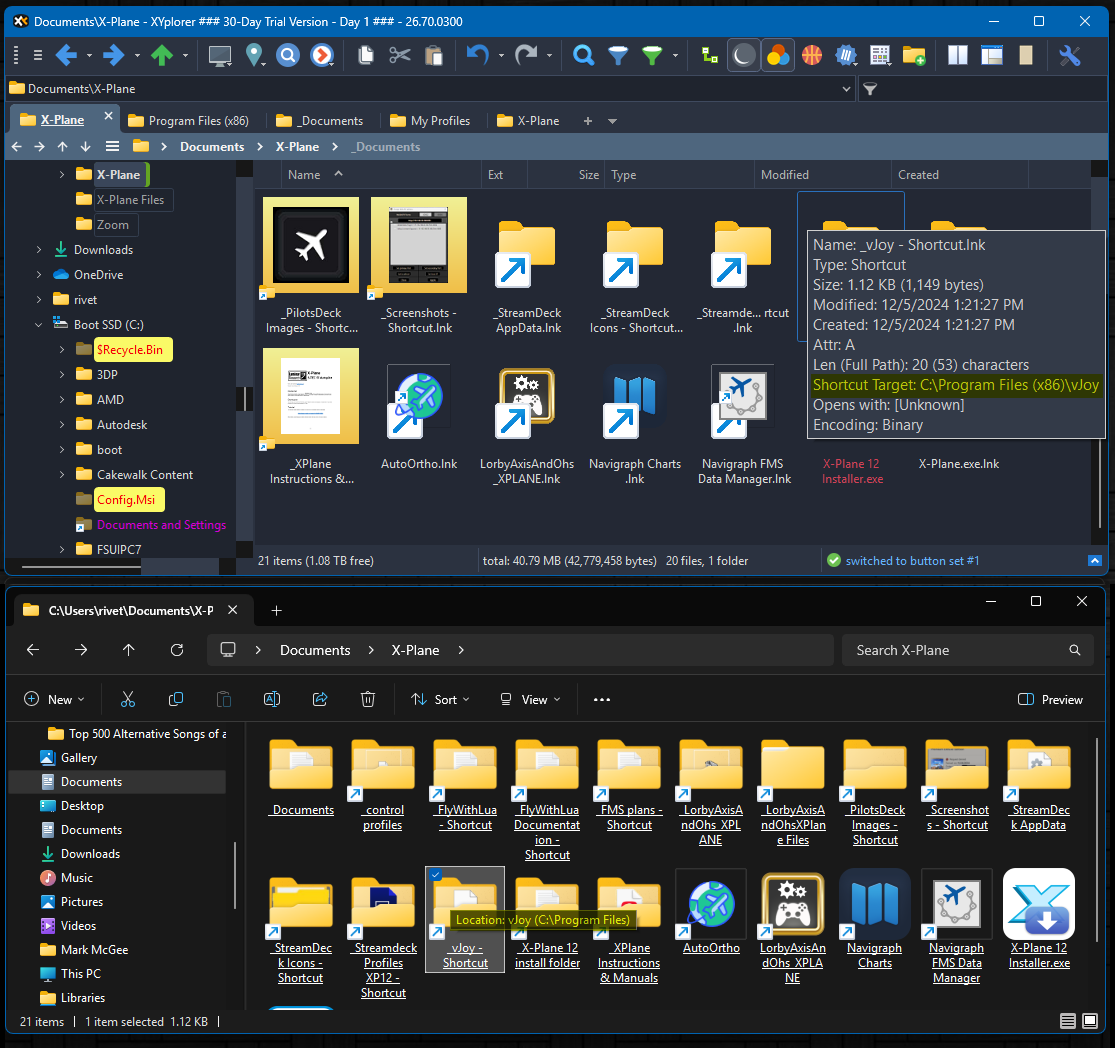Click the scissors Cut icon in XYplorer toolbar
Screen dimensions: 1115x1048
(x=400, y=56)
